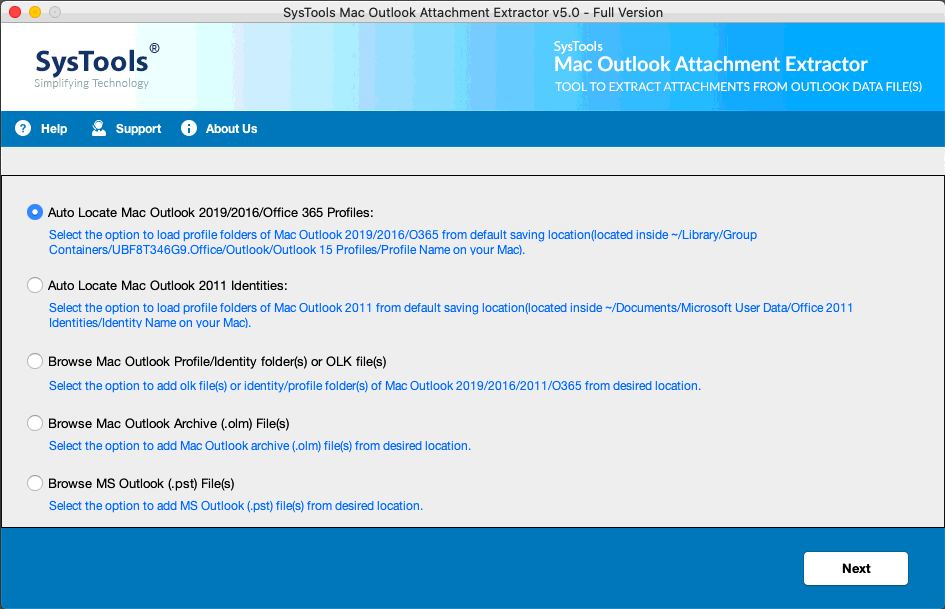The width and height of the screenshot is (945, 609).
Task: Click the About Us info icon
Action: point(189,128)
